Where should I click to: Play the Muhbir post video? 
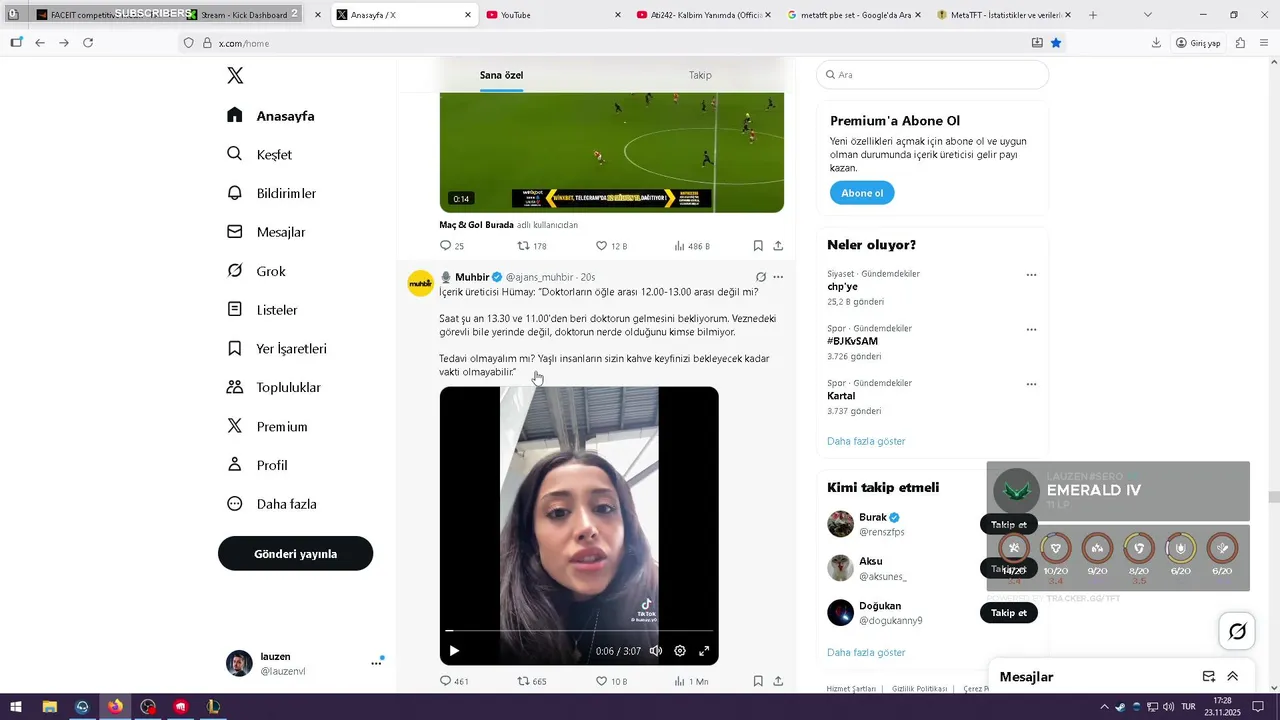tap(454, 651)
